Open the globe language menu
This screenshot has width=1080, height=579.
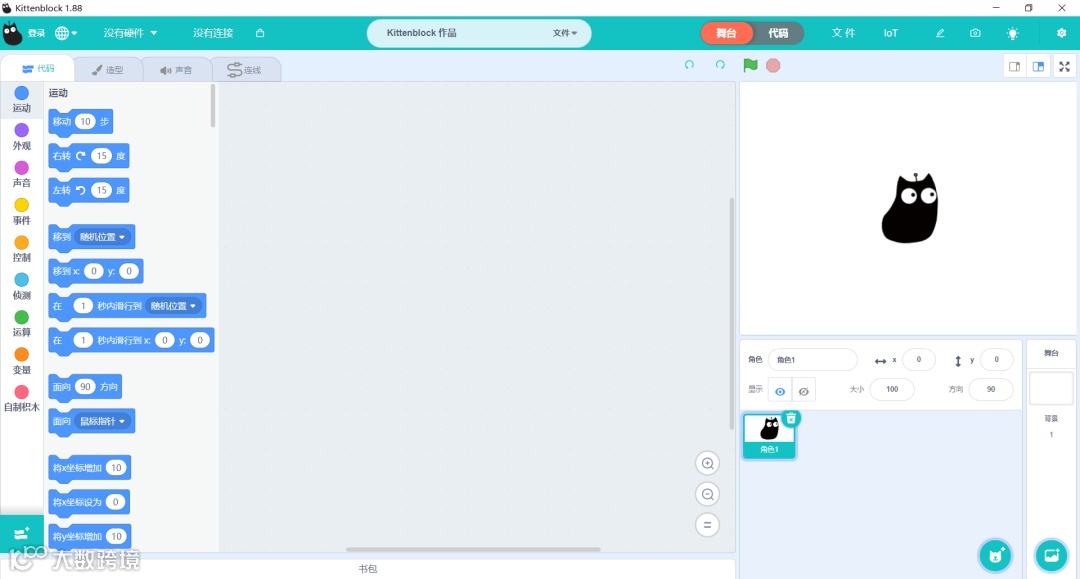point(65,33)
